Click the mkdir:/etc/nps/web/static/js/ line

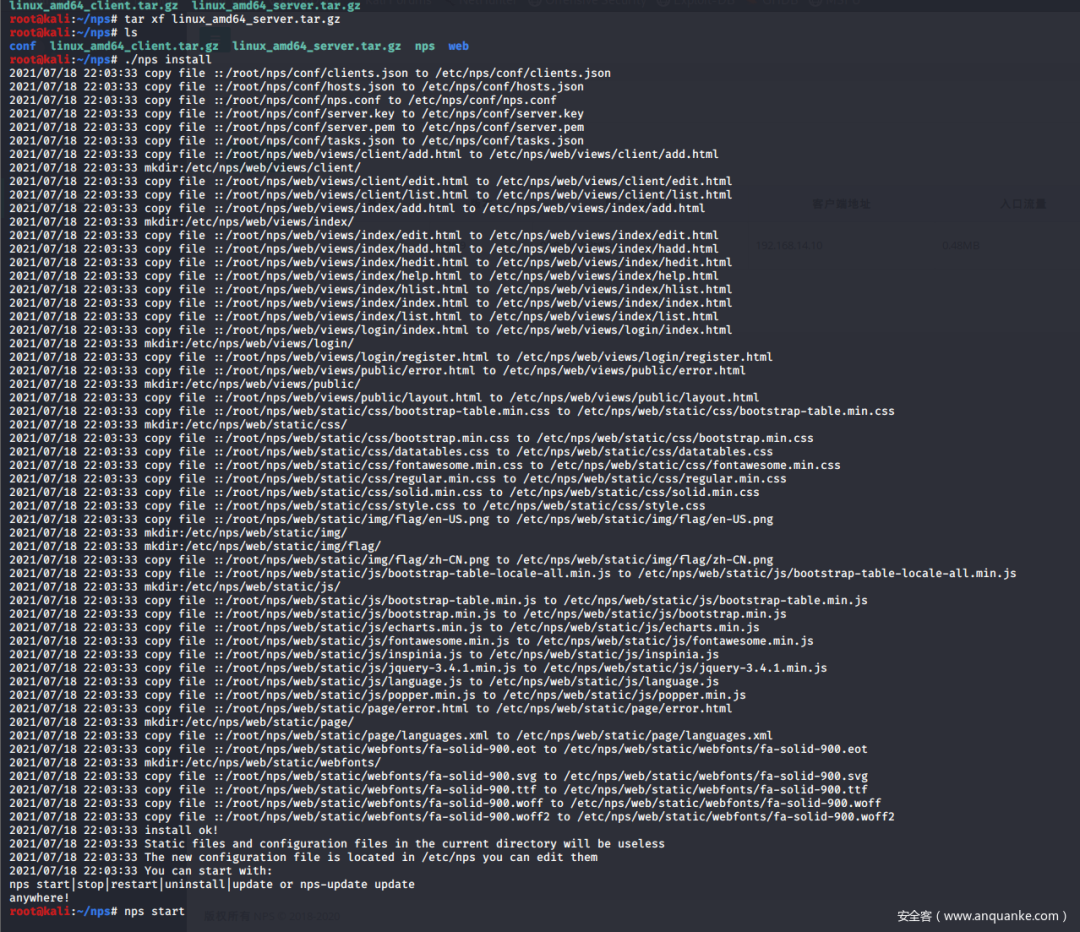pos(174,587)
